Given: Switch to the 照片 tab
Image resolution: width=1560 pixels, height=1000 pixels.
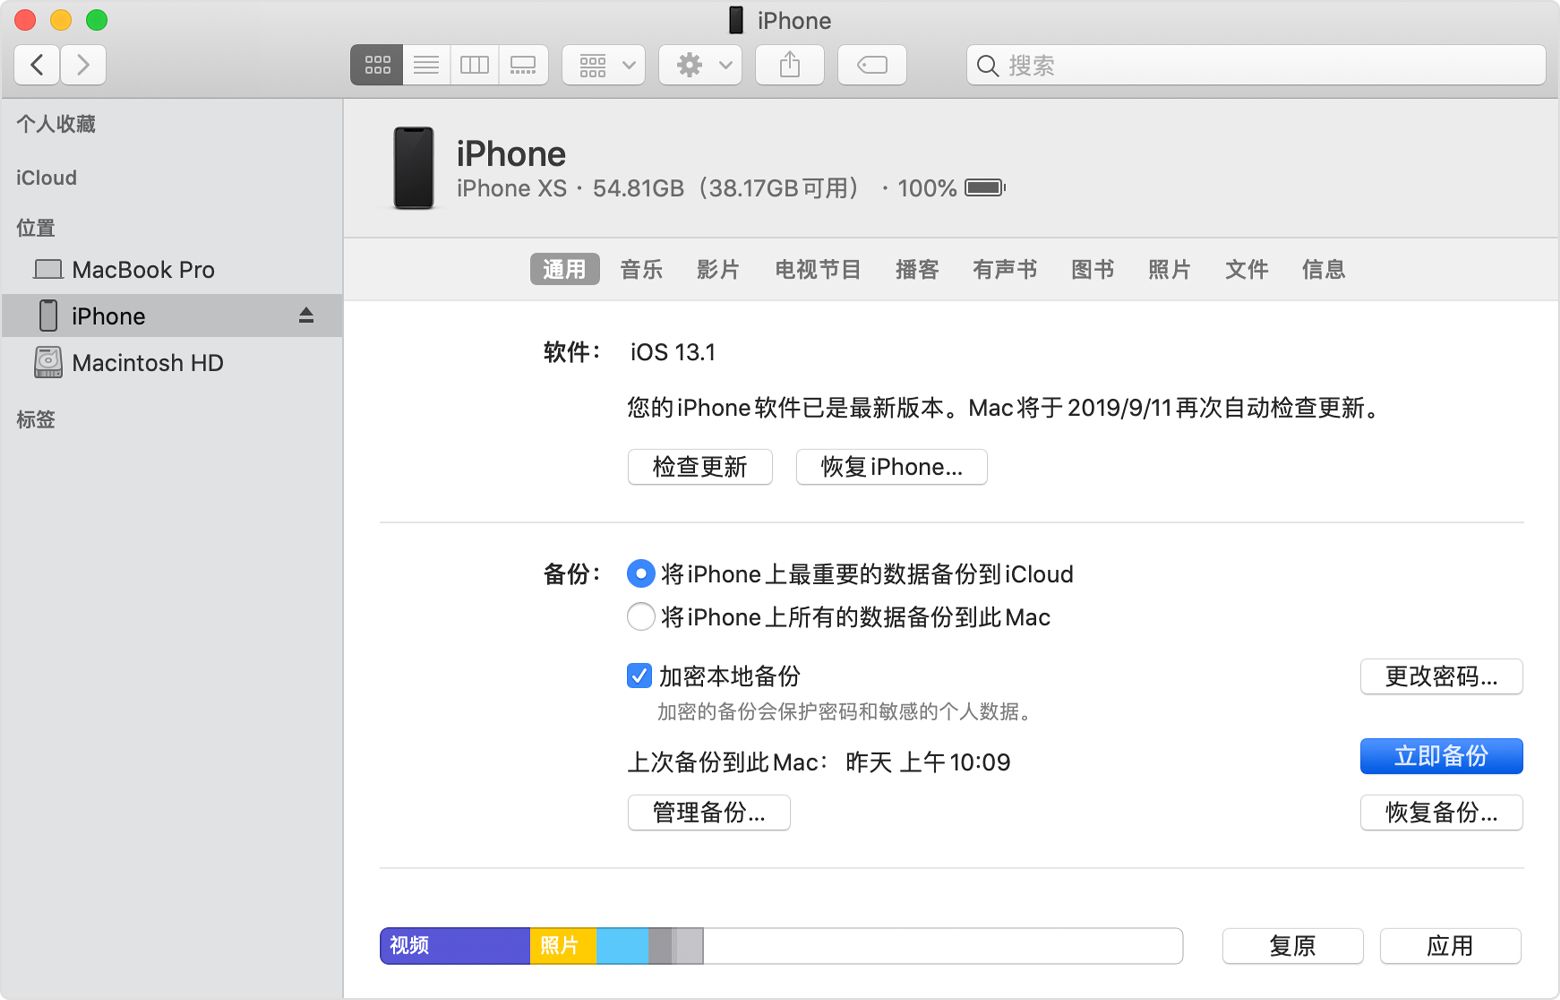Looking at the screenshot, I should (1169, 269).
